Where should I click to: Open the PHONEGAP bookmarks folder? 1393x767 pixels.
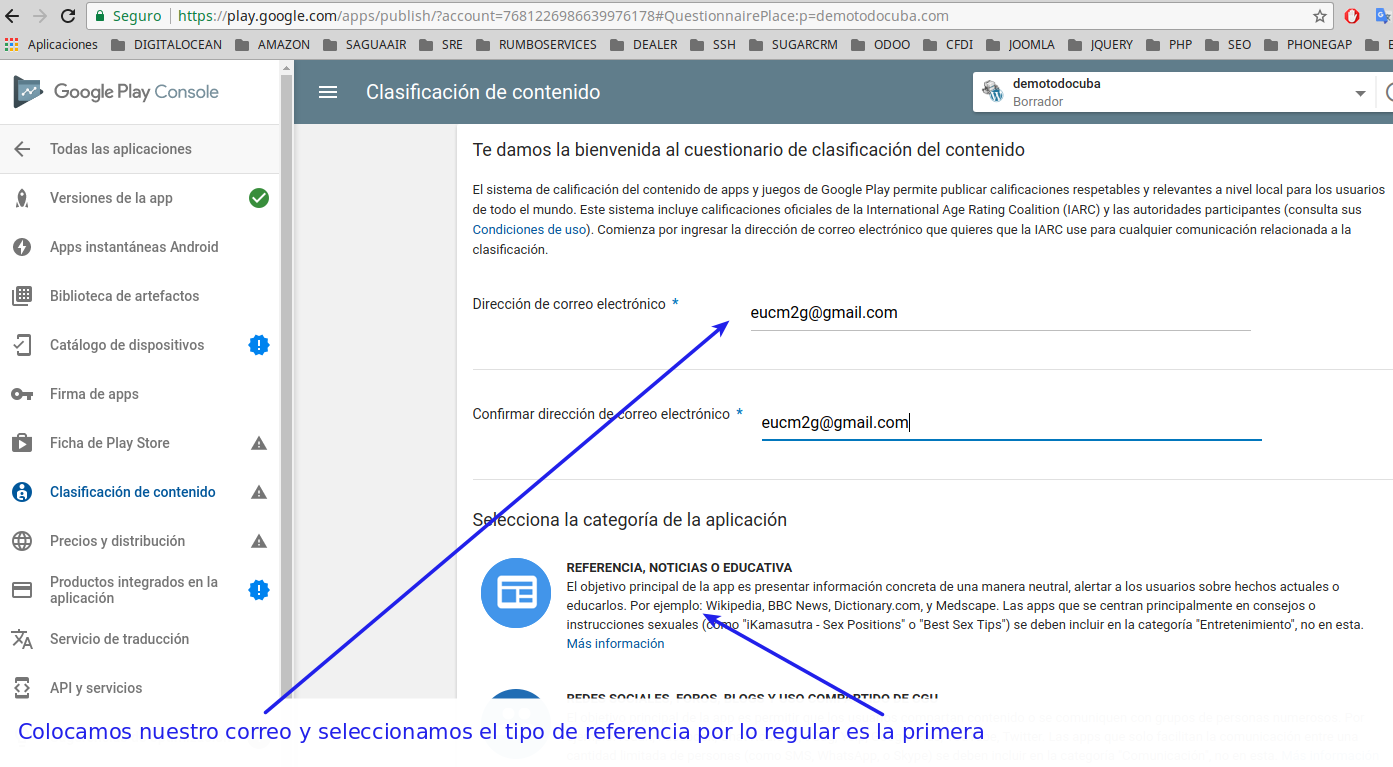1308,45
